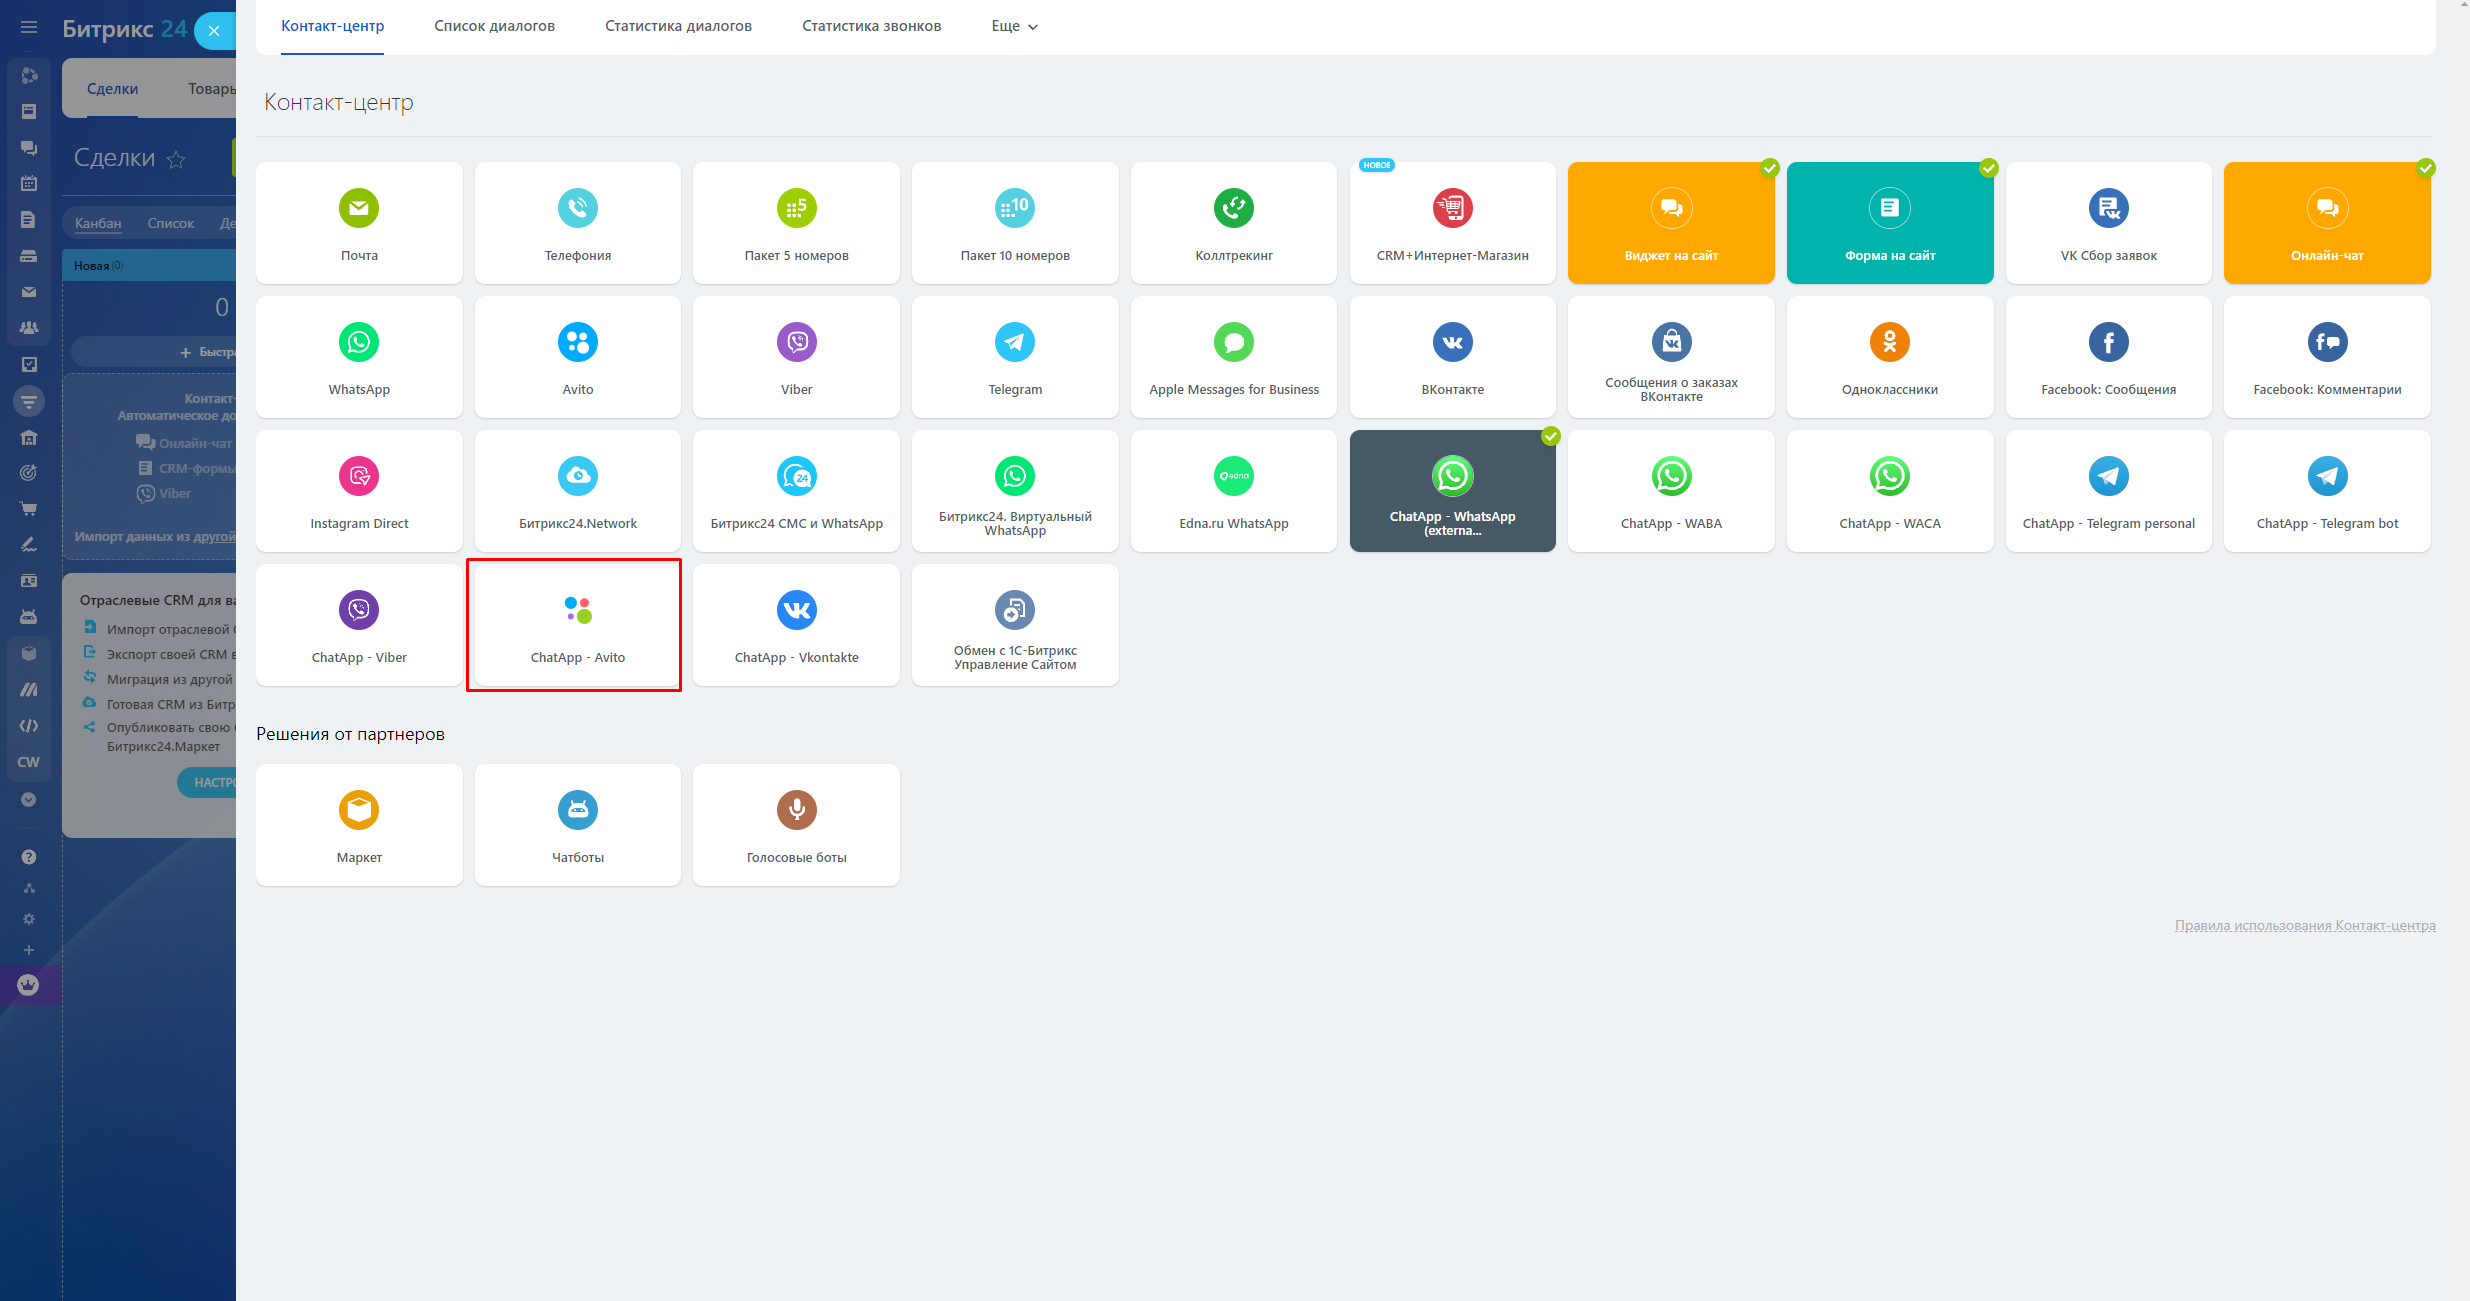Click the help question mark in sidebar
Viewport: 2470px width, 1301px height.
[x=29, y=857]
